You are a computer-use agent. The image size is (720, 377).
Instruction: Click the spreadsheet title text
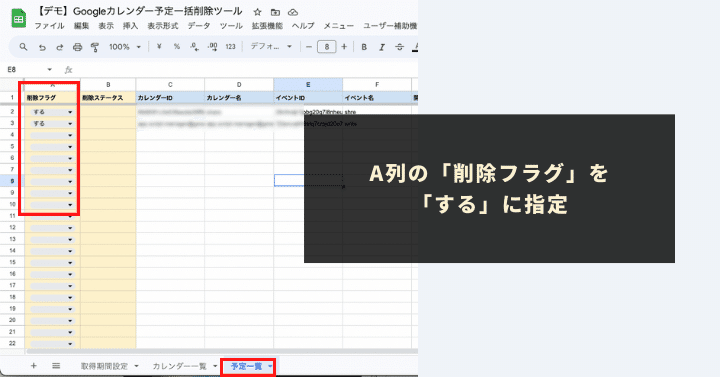coord(140,11)
